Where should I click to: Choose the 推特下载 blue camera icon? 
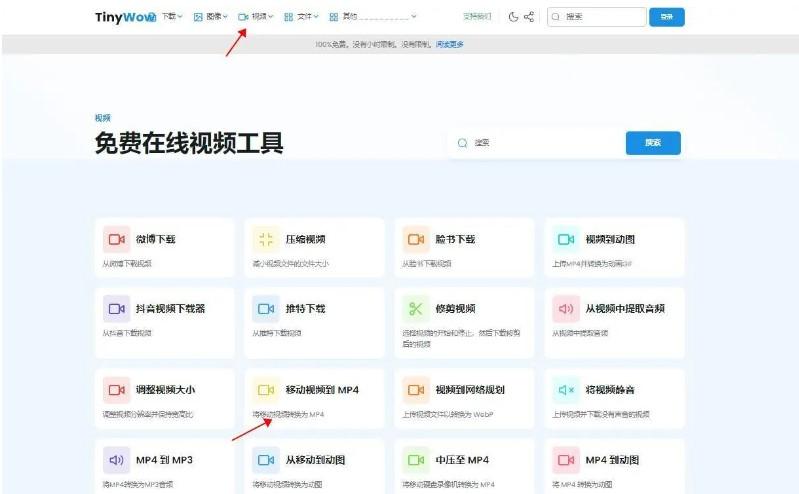click(x=266, y=309)
